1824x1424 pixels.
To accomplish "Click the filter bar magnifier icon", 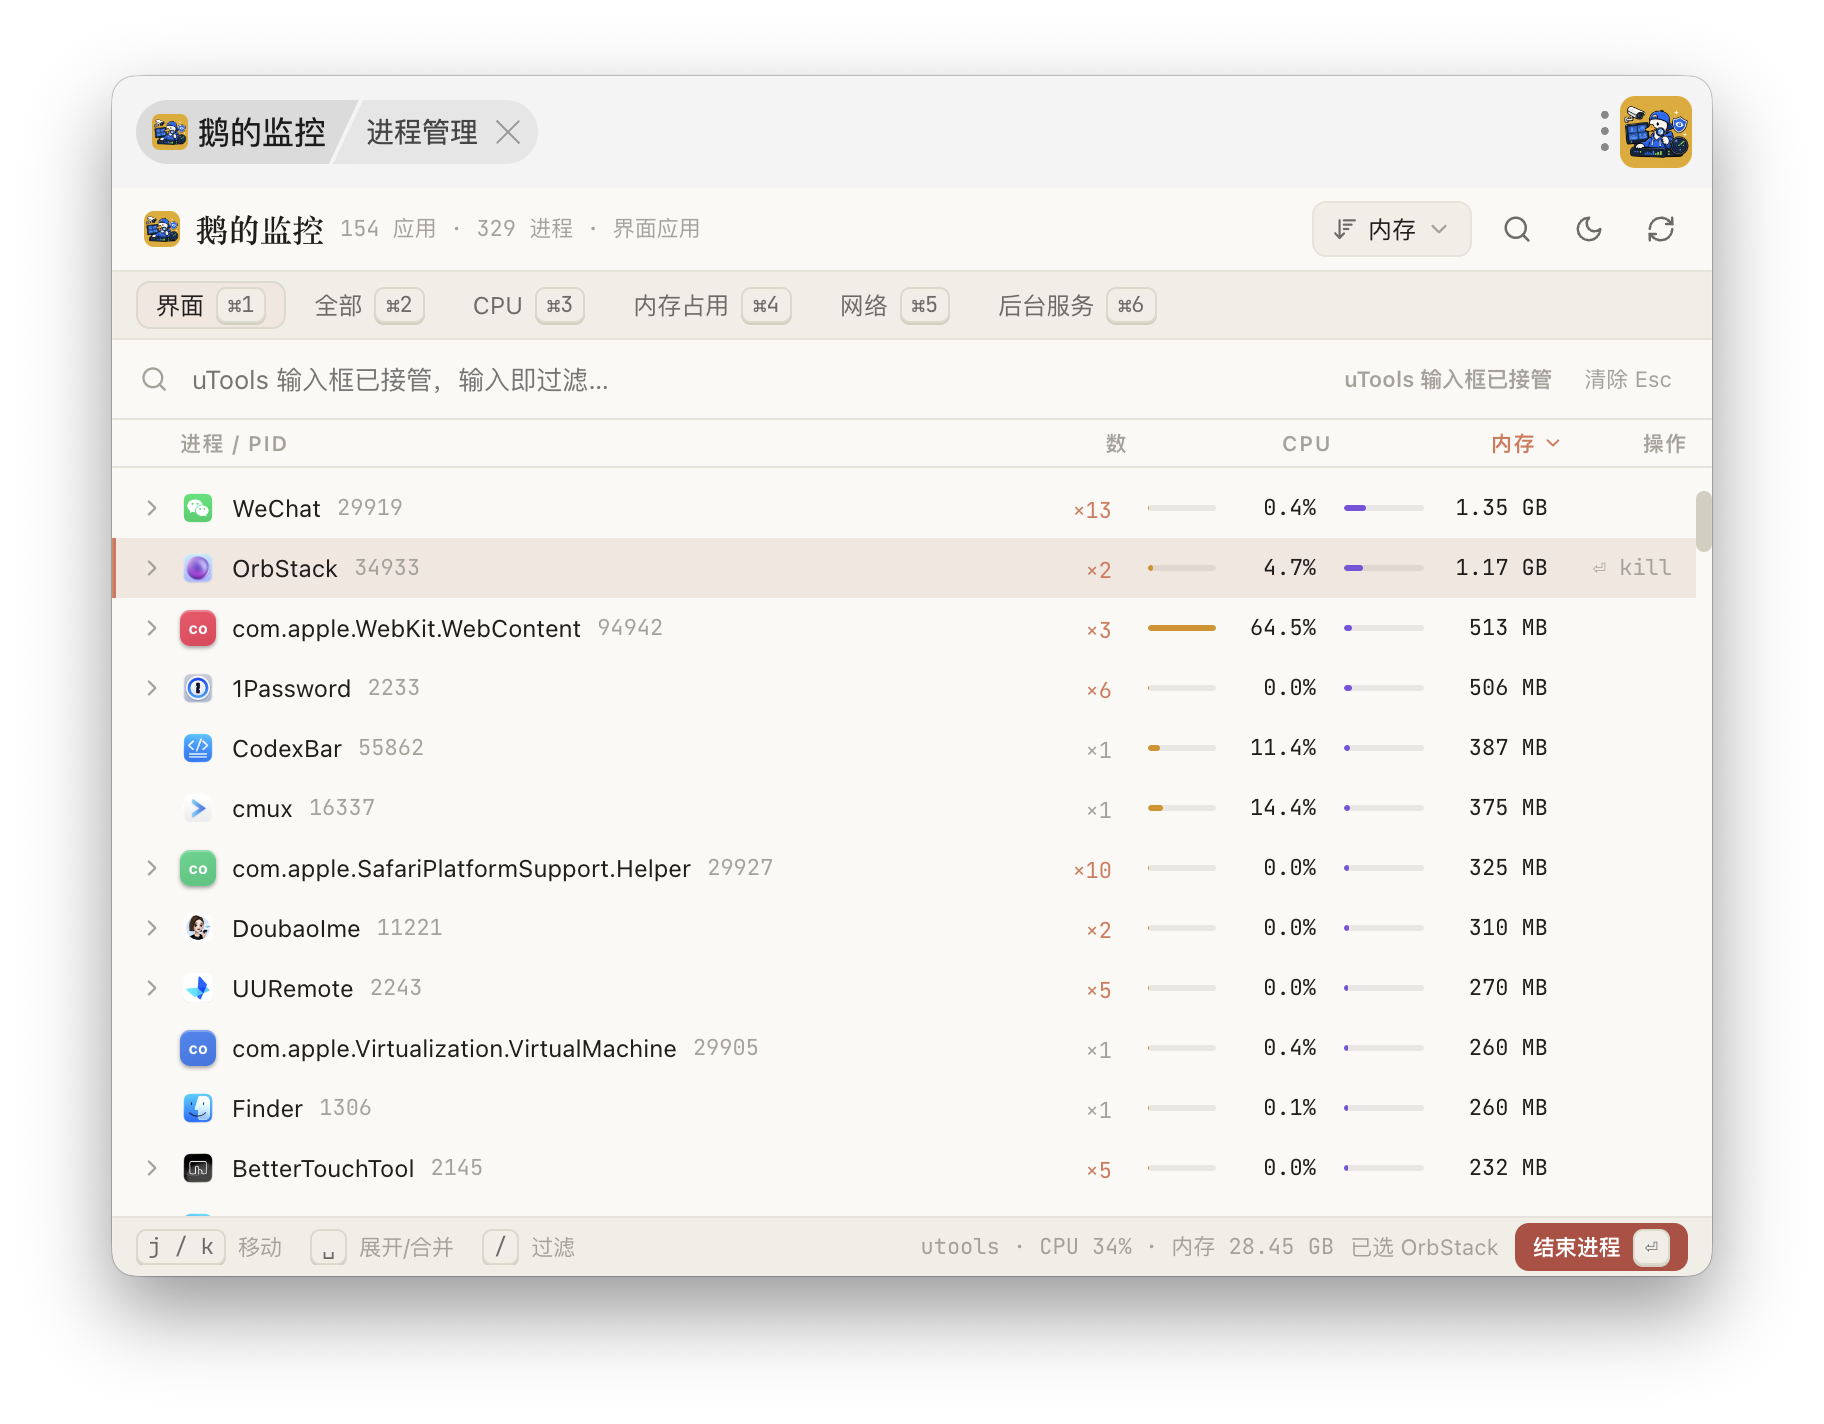I will click(x=154, y=380).
